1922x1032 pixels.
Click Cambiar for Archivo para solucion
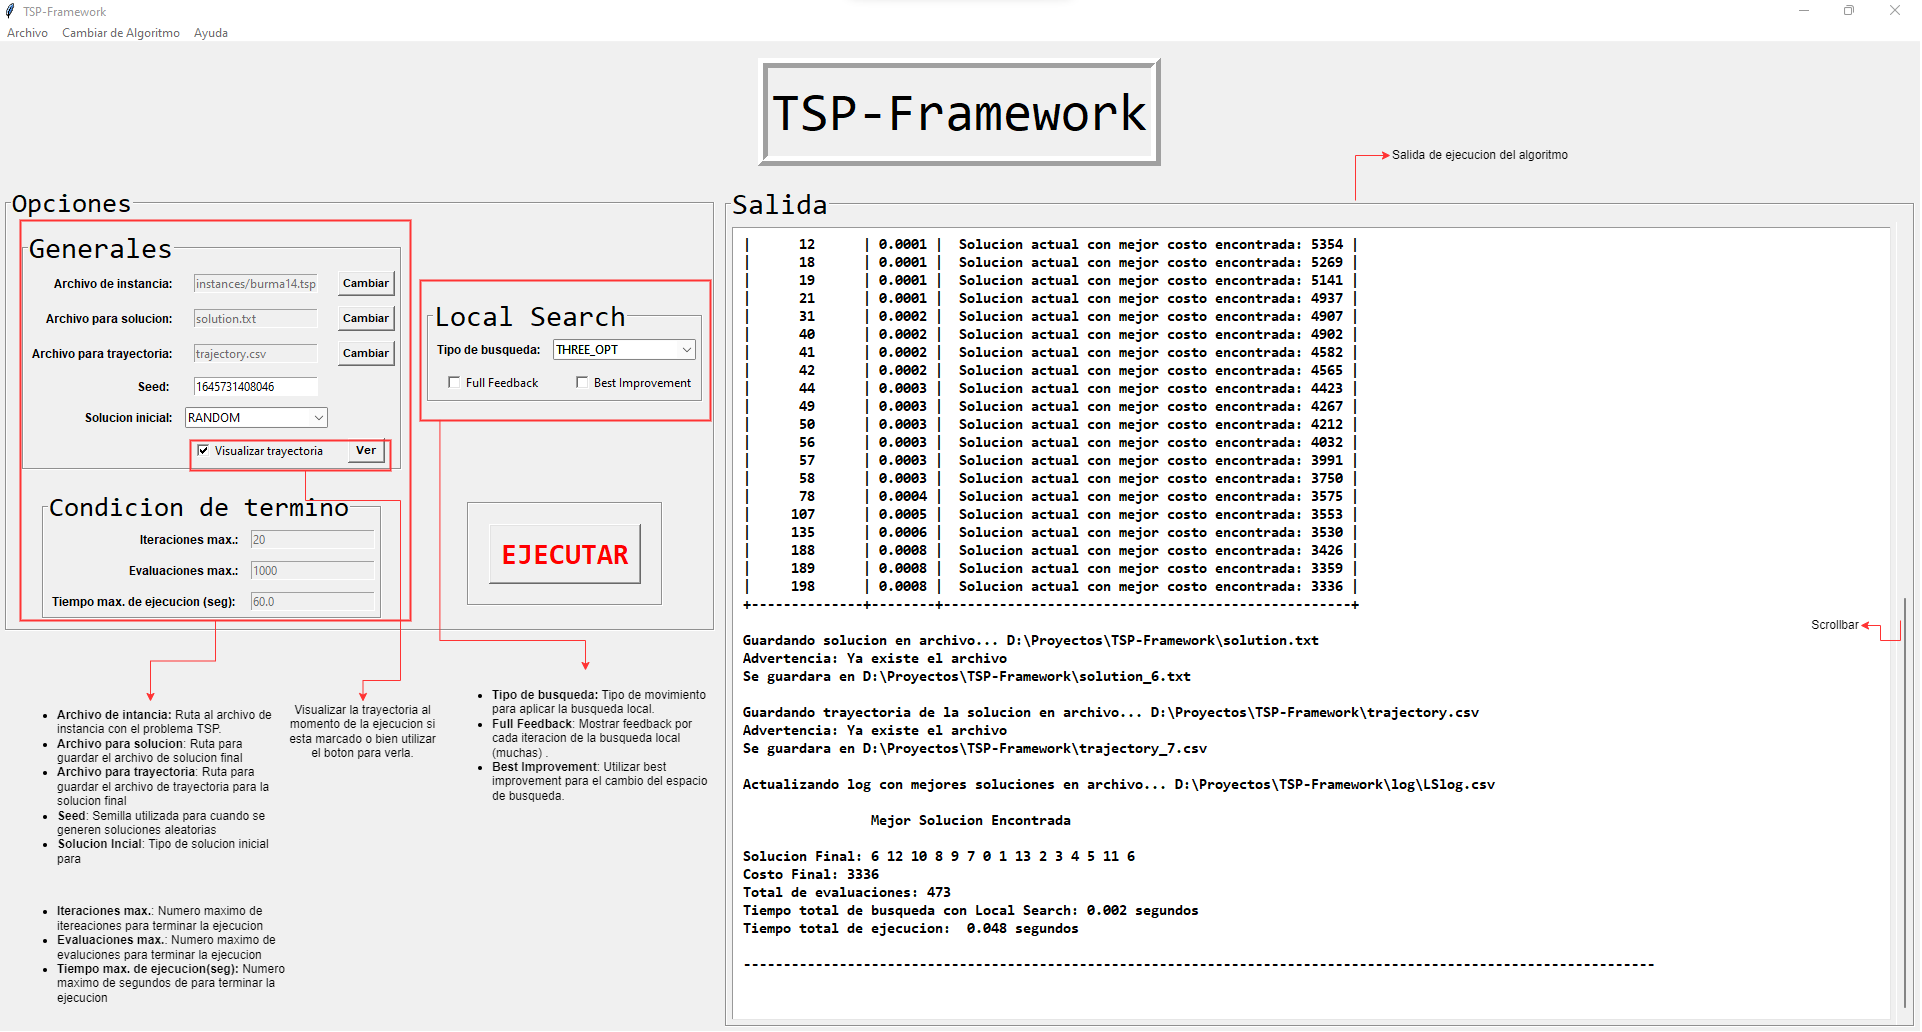click(366, 319)
